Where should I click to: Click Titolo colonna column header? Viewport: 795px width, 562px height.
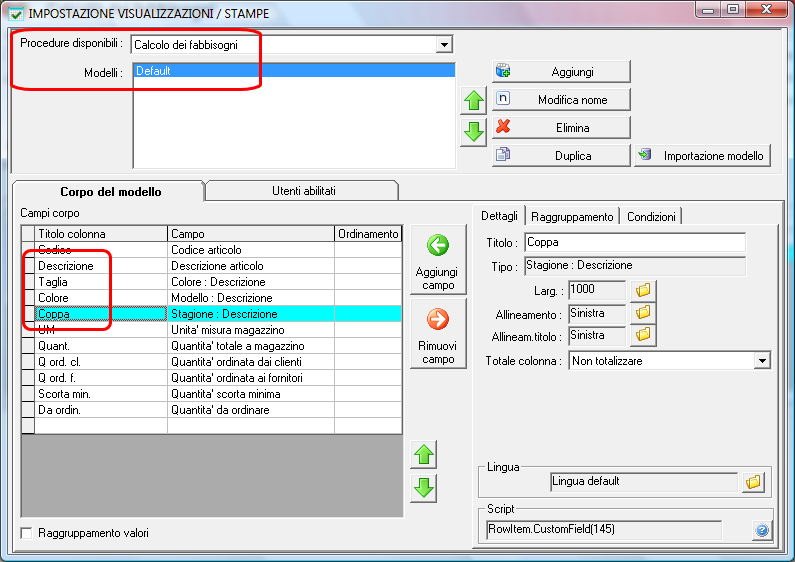pyautogui.click(x=101, y=234)
